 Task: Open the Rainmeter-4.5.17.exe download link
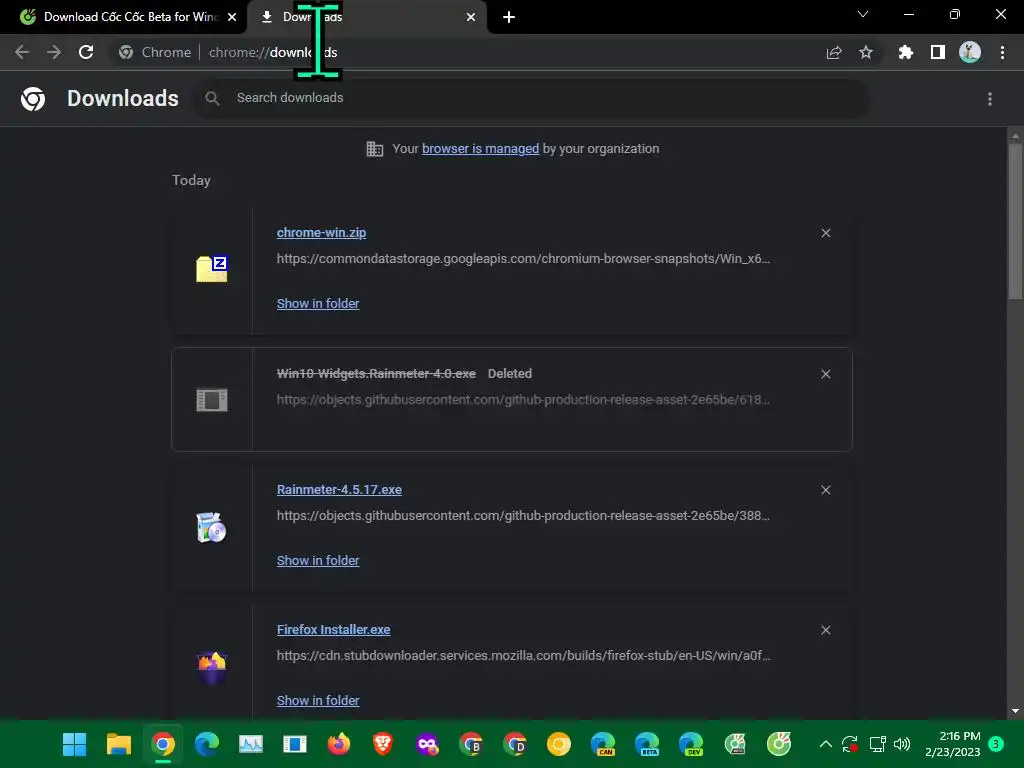coord(339,490)
